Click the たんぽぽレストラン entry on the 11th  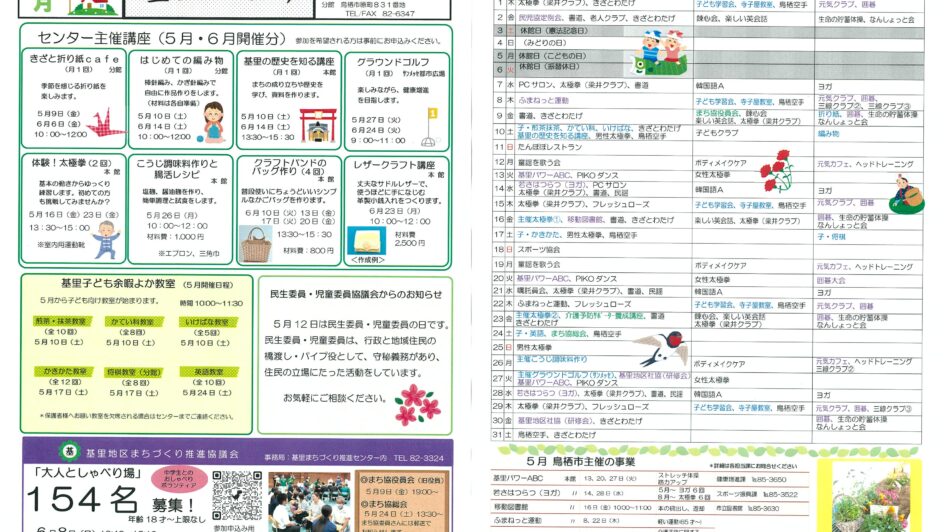[549, 147]
